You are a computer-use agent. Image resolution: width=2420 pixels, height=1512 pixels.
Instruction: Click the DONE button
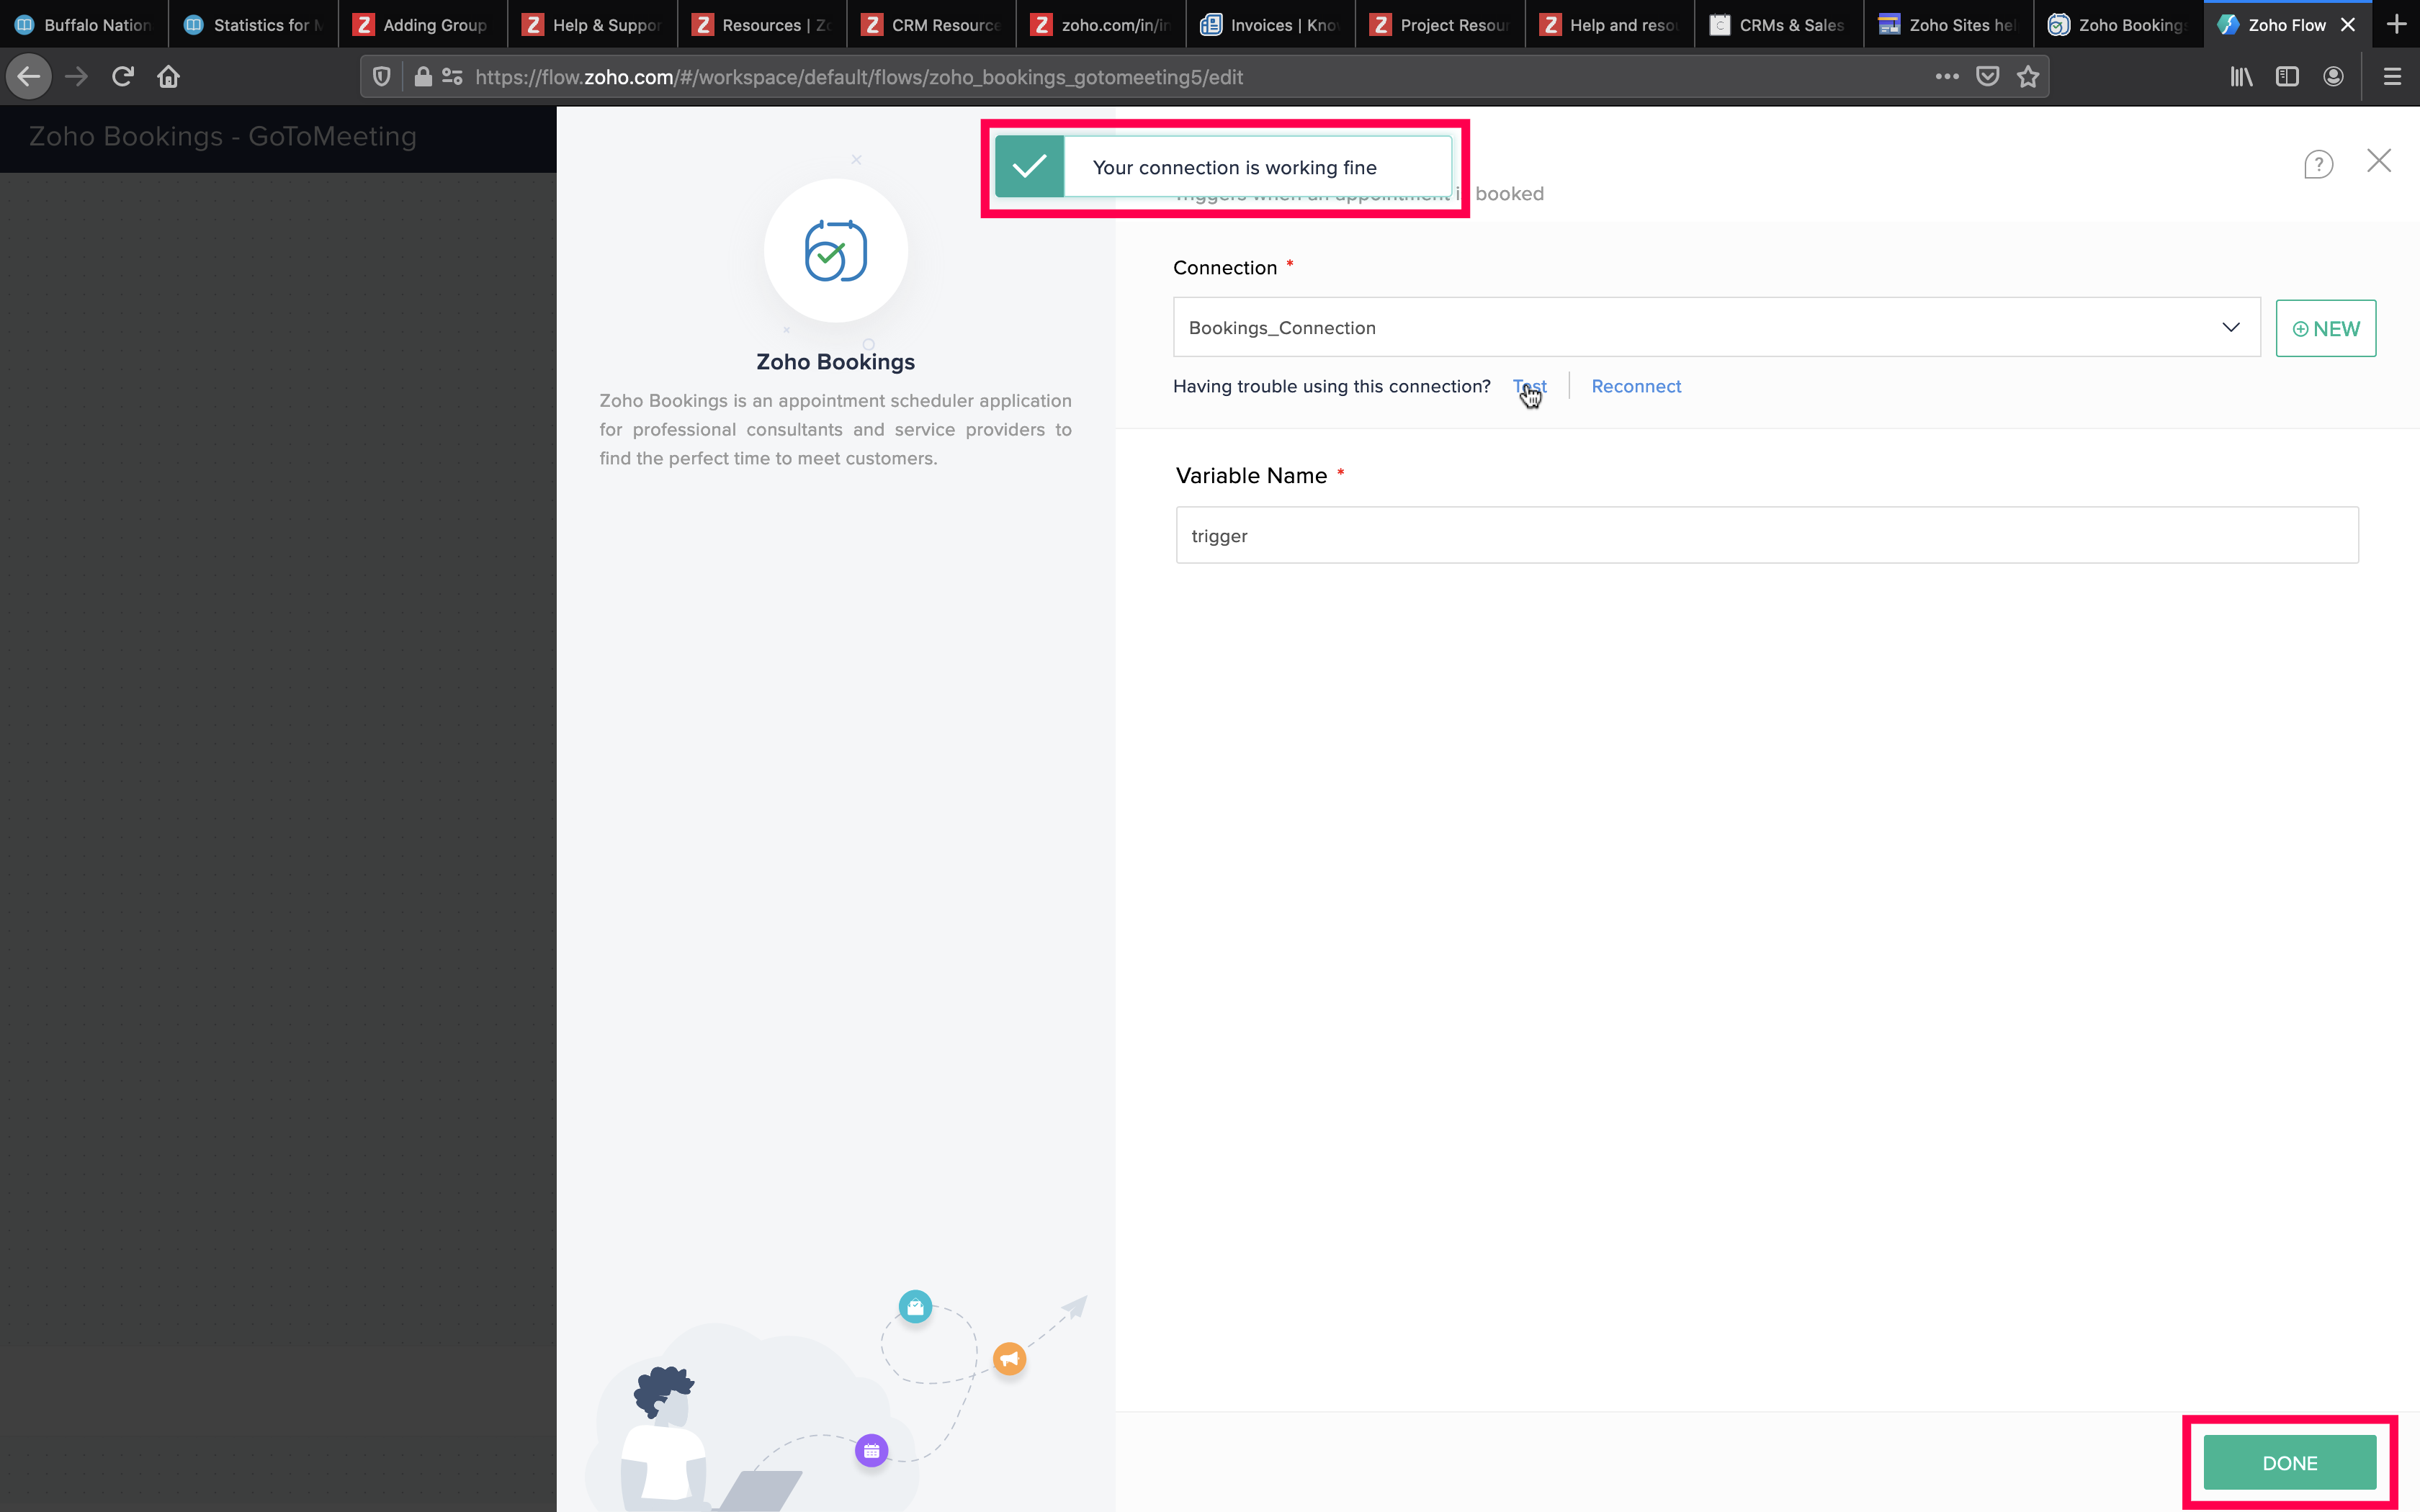[2289, 1463]
